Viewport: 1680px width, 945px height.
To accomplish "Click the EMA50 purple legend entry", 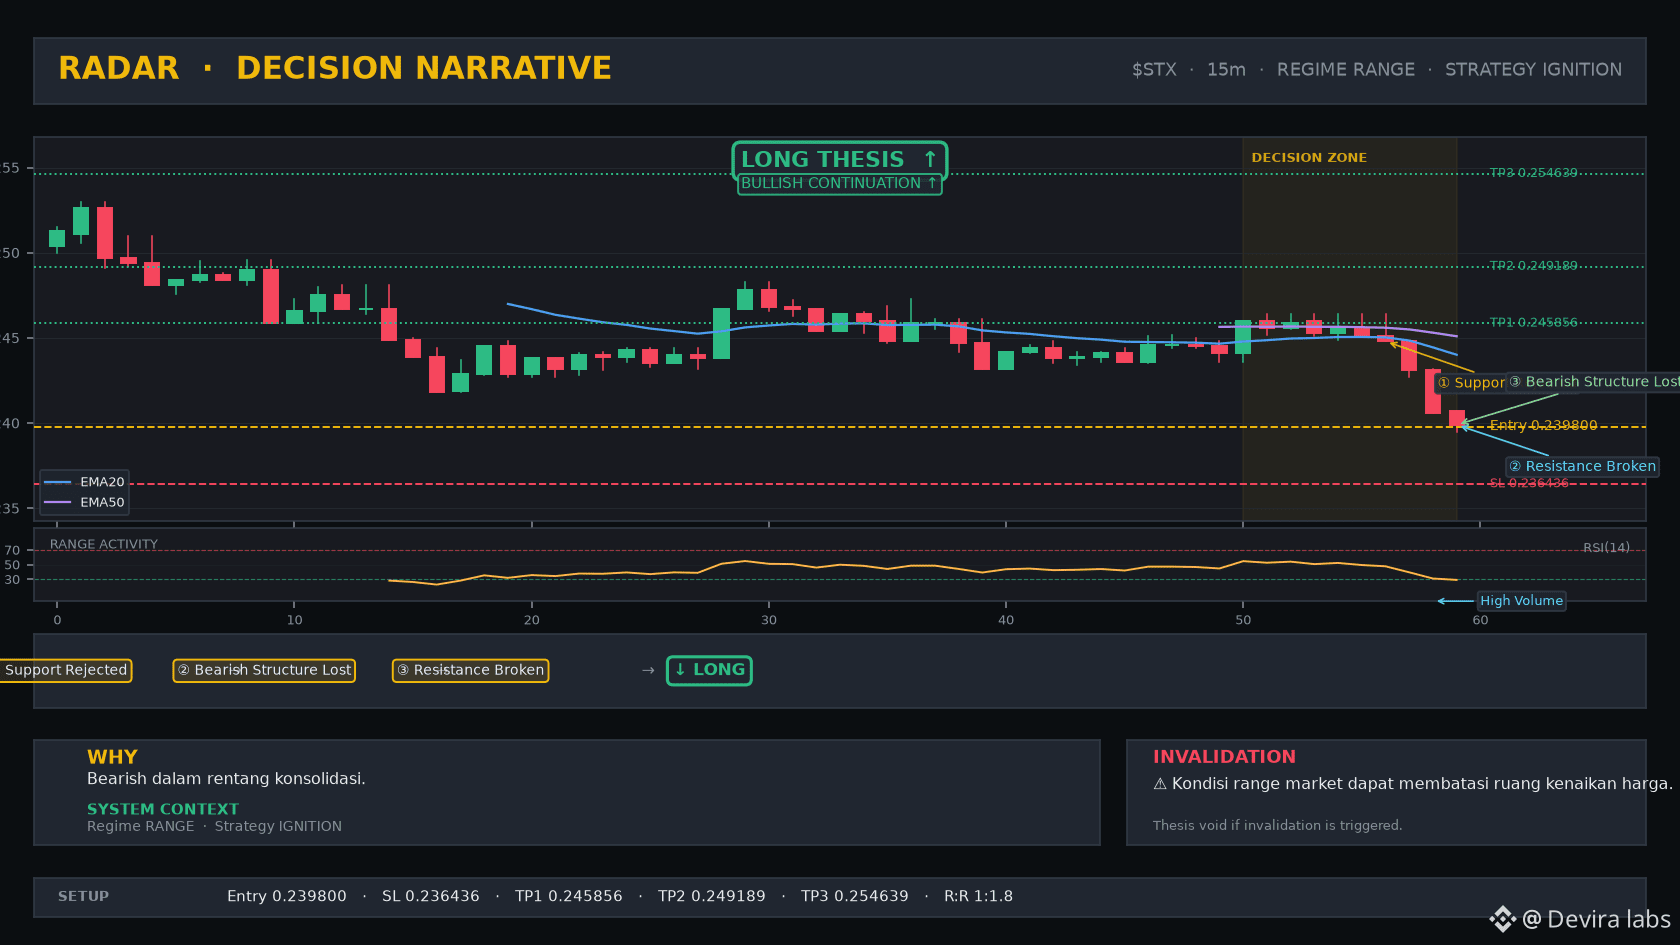I will (x=85, y=502).
